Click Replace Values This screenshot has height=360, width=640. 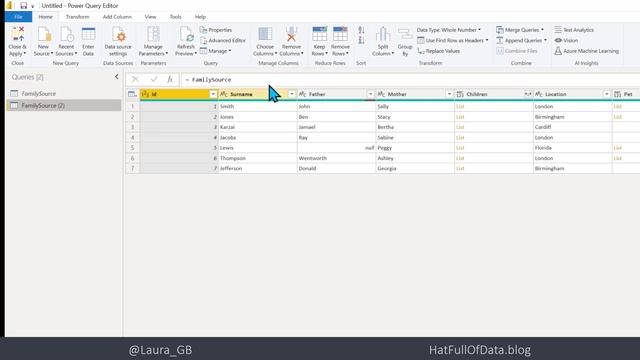coord(439,51)
